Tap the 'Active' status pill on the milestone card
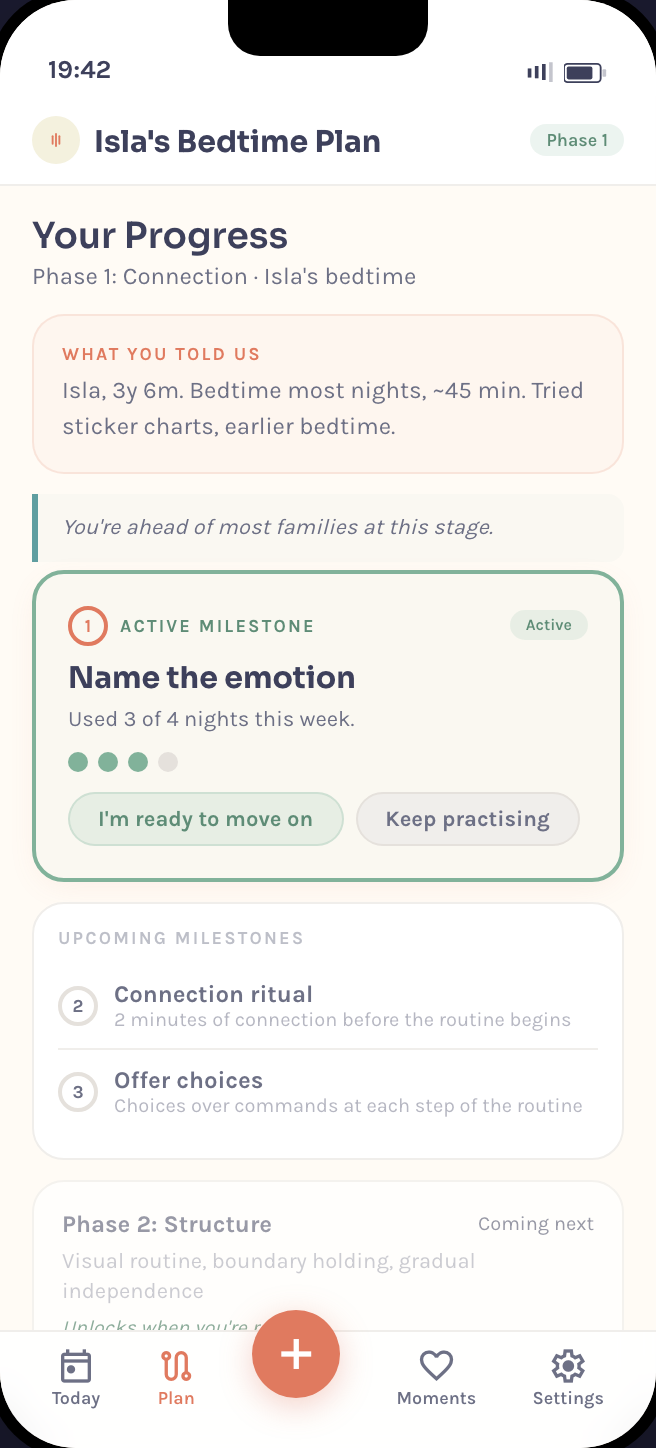 548,624
